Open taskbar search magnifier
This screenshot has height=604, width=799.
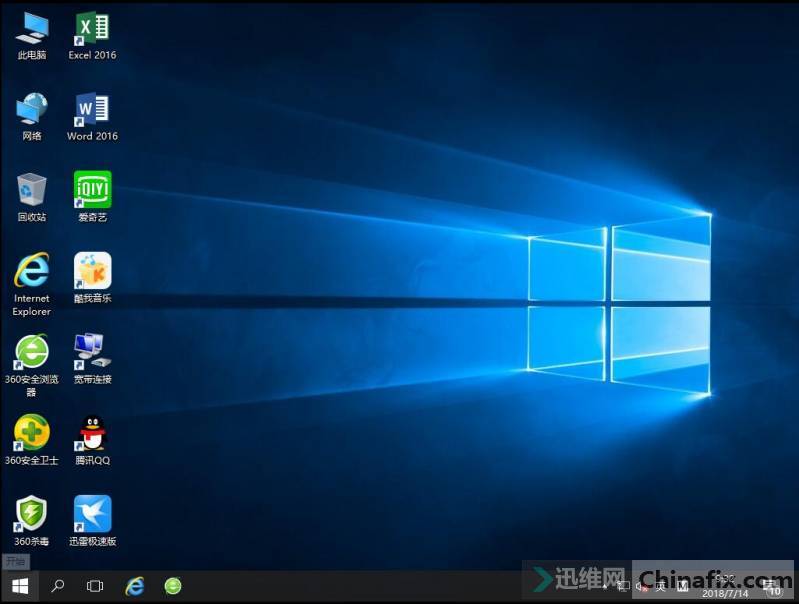tap(58, 586)
